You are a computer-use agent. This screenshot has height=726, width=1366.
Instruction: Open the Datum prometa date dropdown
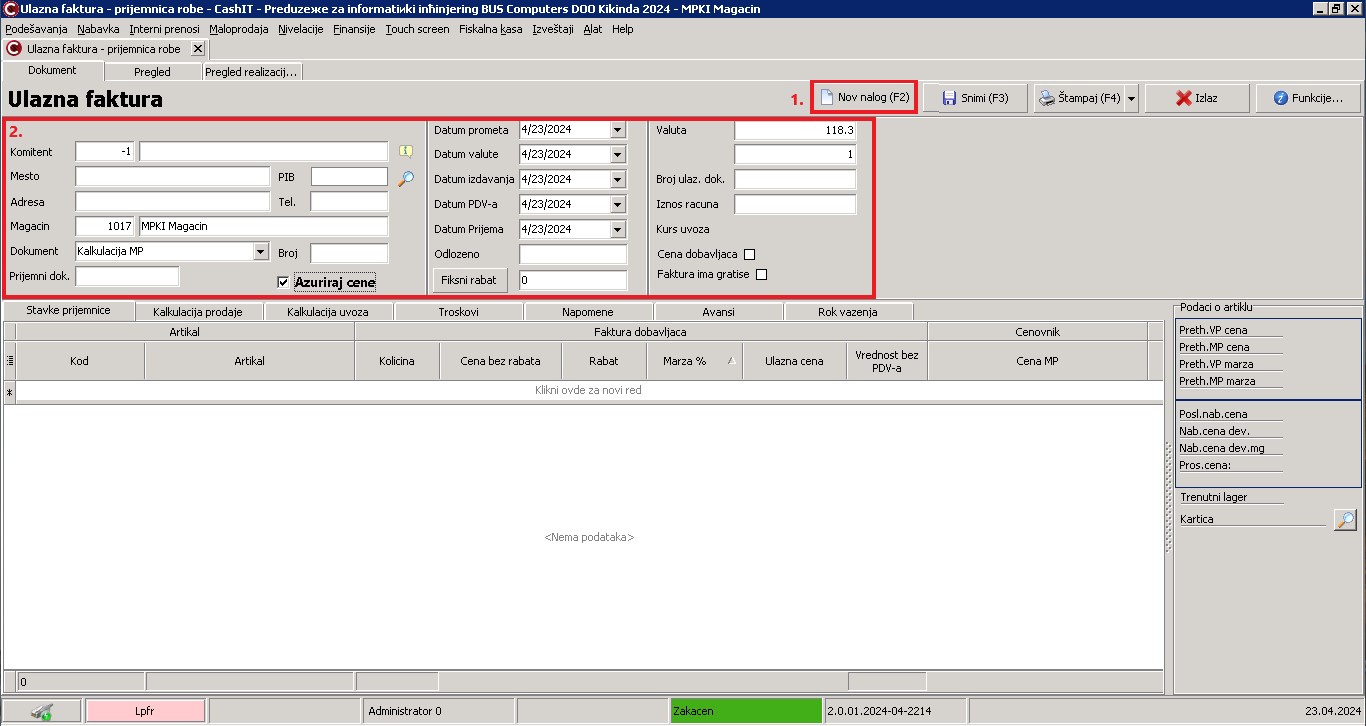[617, 130]
